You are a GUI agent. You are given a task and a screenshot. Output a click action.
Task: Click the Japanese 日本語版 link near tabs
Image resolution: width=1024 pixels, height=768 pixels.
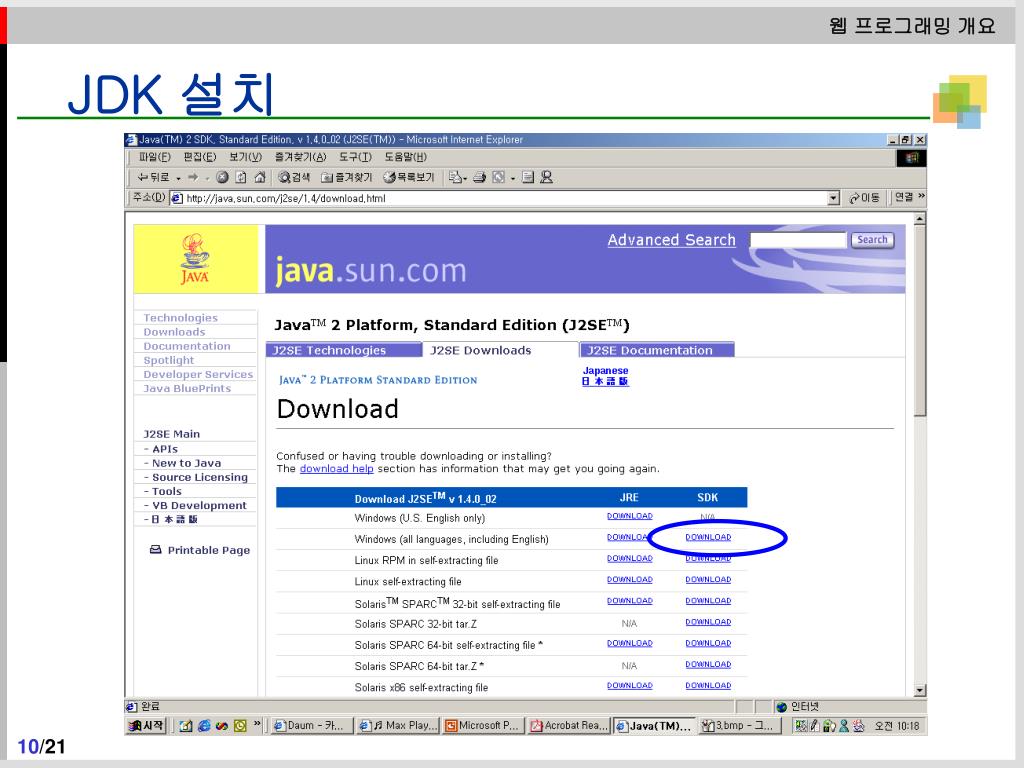pos(605,376)
